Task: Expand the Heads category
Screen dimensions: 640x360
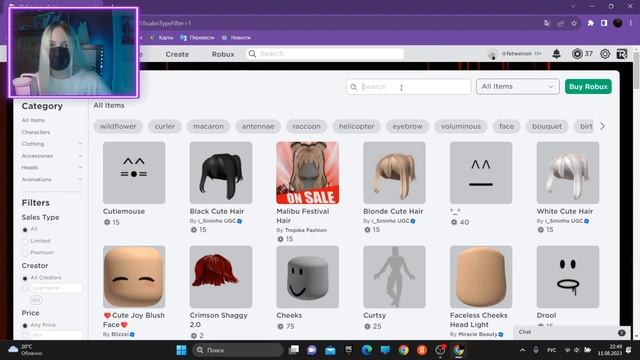Action: (80, 168)
